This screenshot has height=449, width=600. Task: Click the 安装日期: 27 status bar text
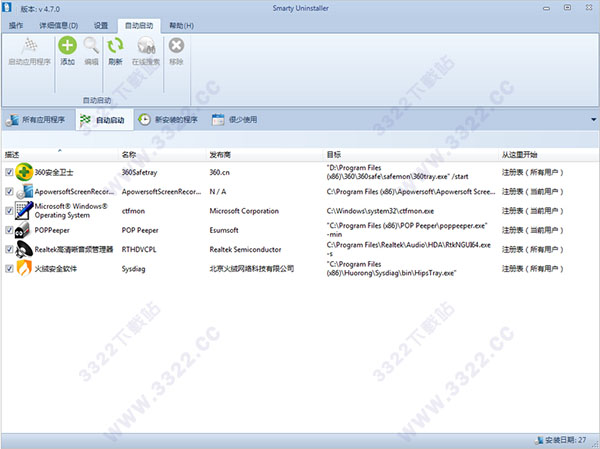pyautogui.click(x=566, y=440)
